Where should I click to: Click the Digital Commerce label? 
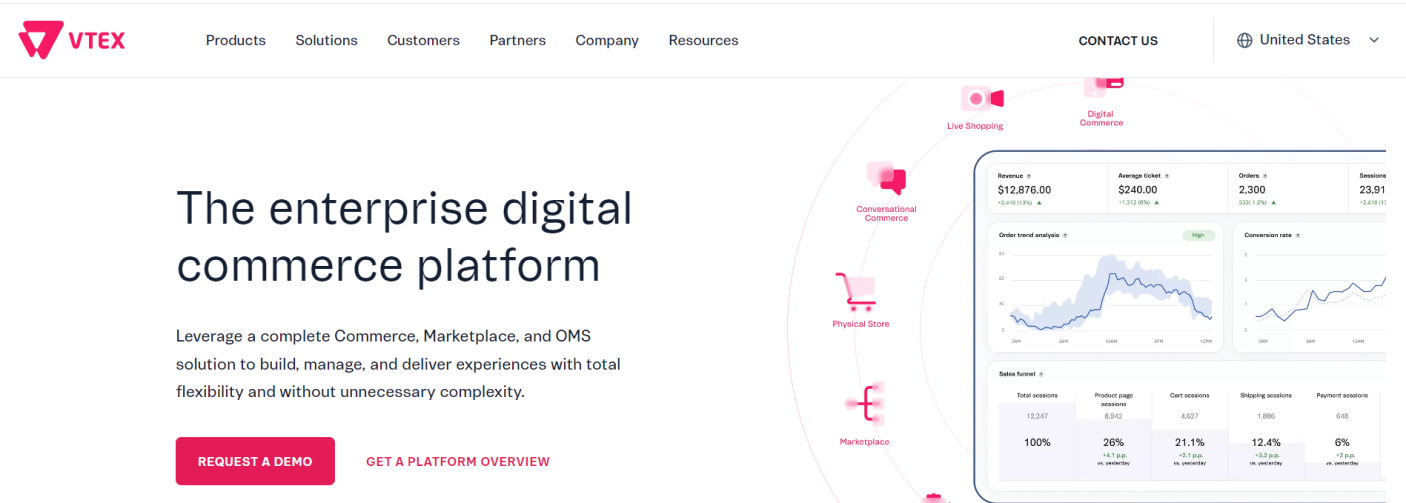coord(1101,118)
